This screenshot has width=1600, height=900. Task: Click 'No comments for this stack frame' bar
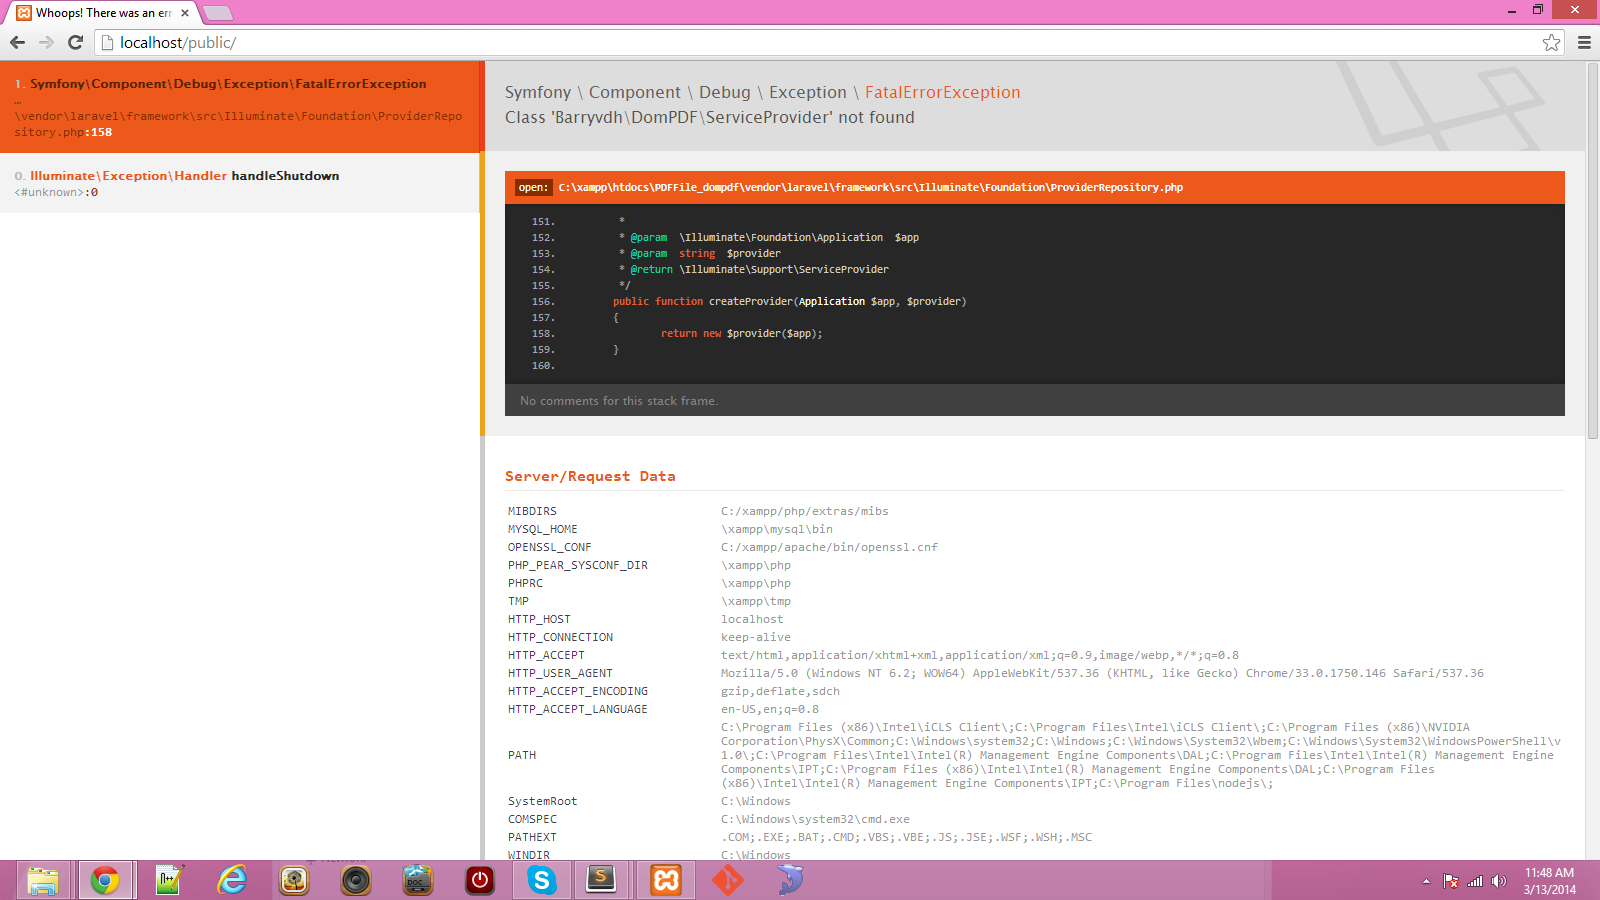click(x=1035, y=400)
